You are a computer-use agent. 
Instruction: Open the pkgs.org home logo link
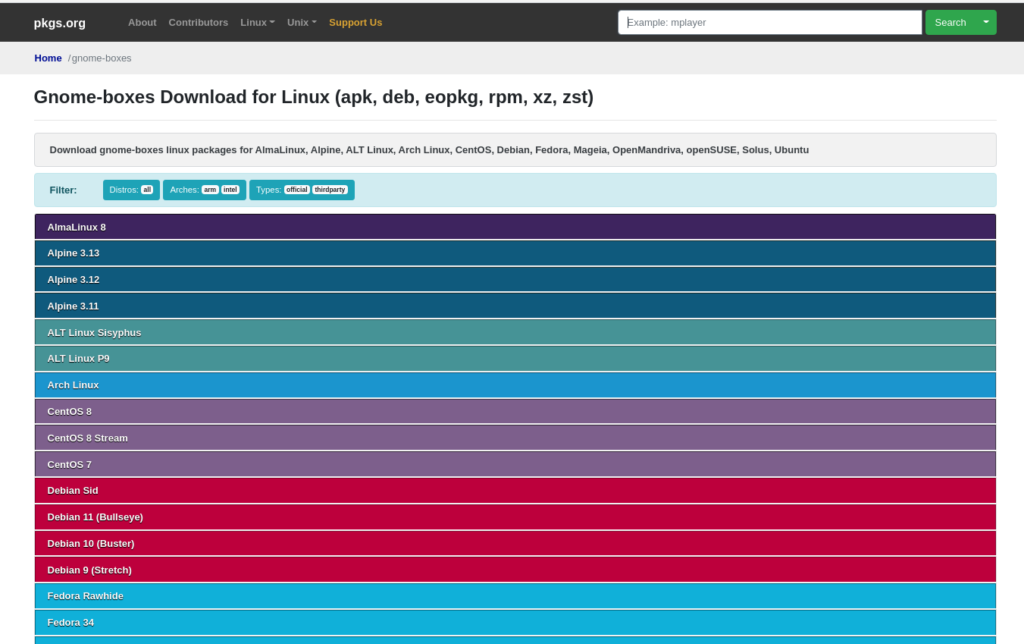[x=59, y=23]
